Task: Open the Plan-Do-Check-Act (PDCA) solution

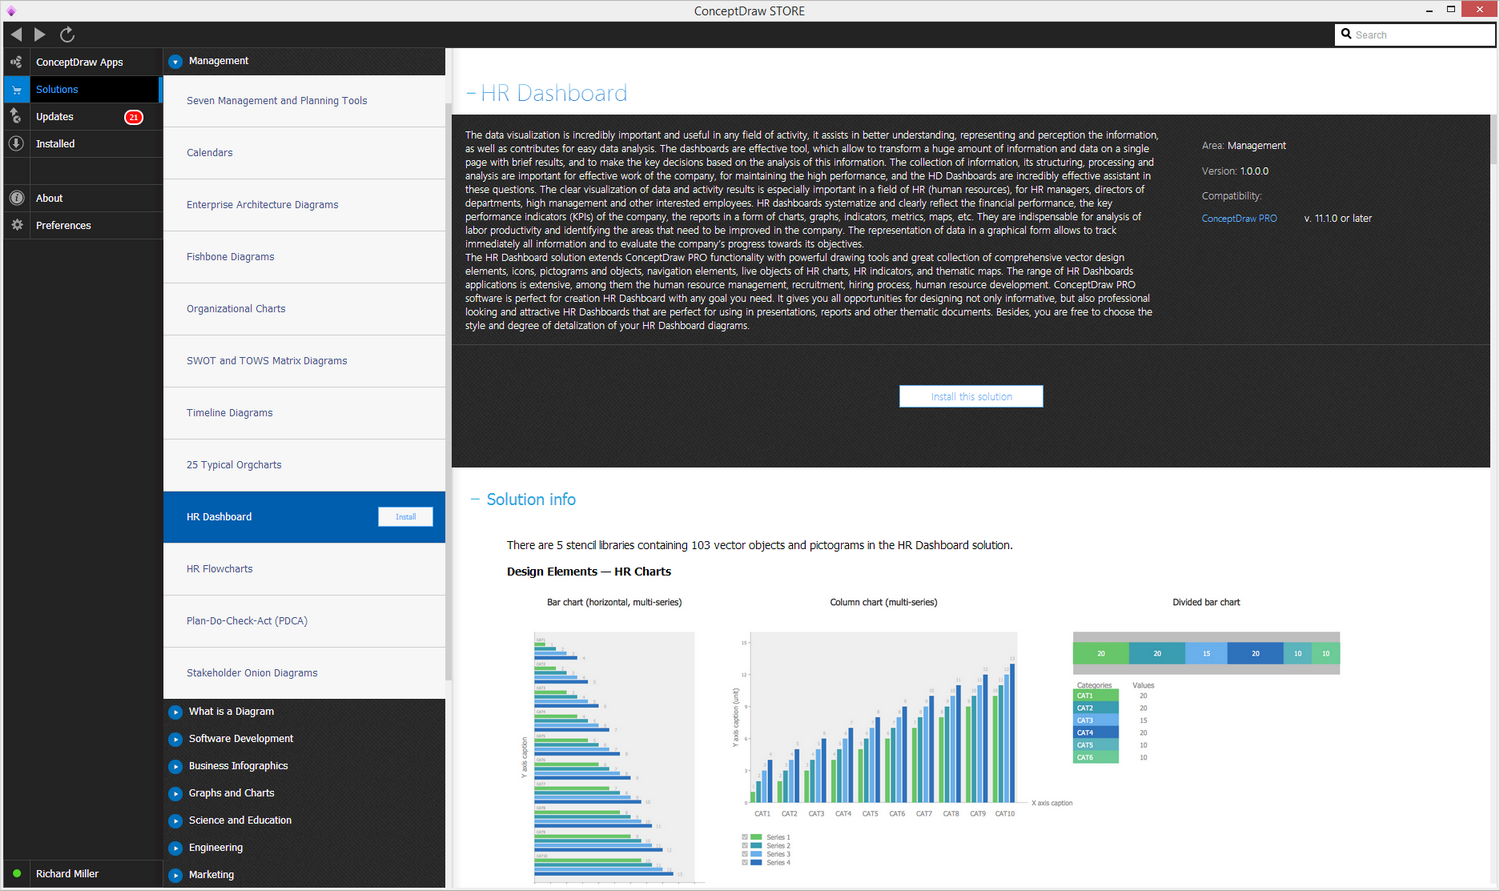Action: pos(304,621)
